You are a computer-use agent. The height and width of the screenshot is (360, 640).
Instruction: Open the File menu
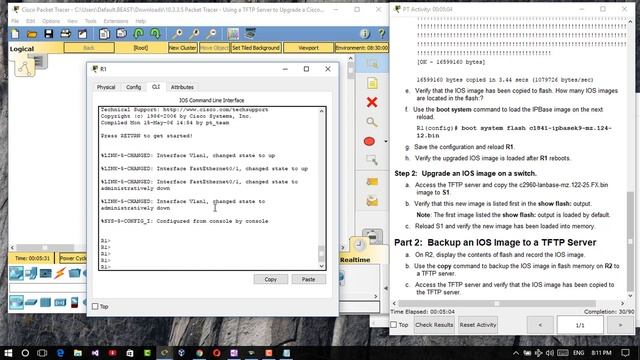15,21
